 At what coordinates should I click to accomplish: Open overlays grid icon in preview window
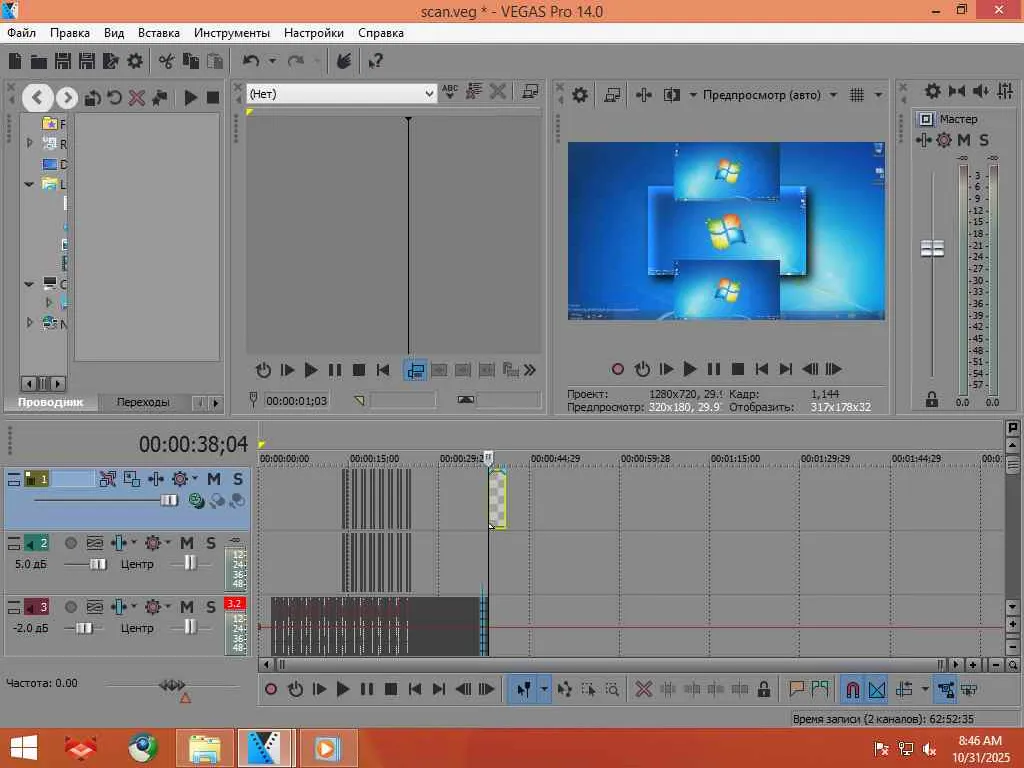(x=857, y=95)
